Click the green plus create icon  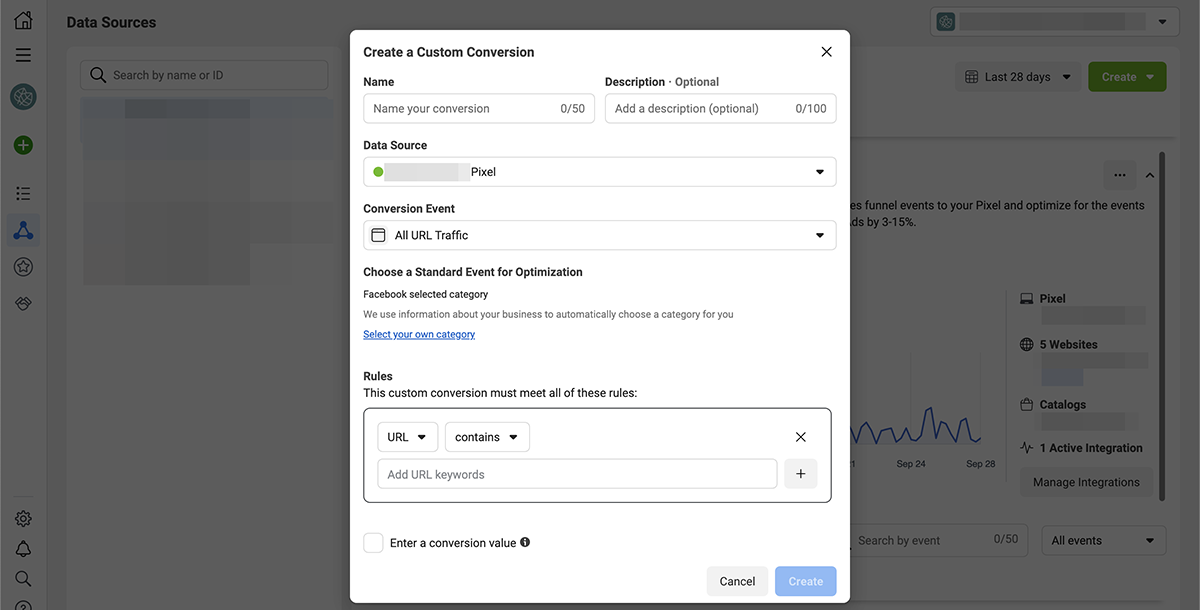23,145
